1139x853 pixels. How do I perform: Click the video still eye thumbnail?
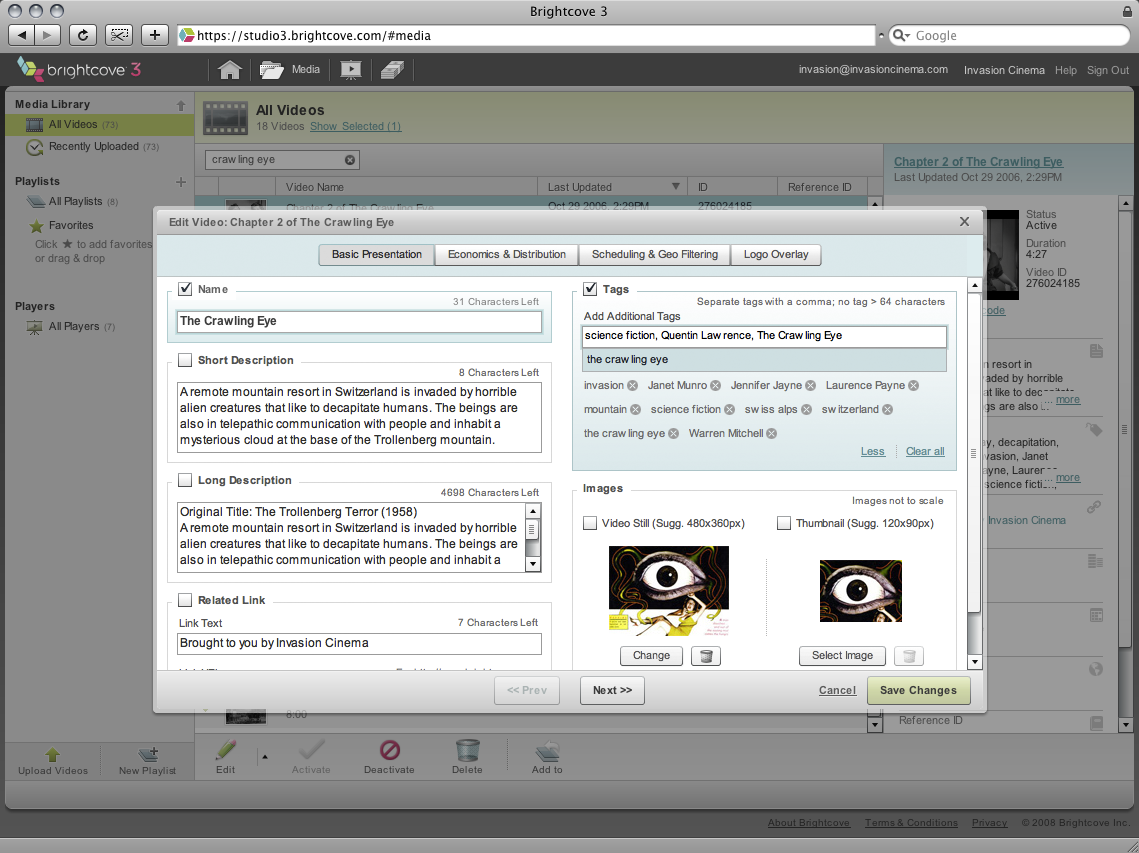point(668,591)
